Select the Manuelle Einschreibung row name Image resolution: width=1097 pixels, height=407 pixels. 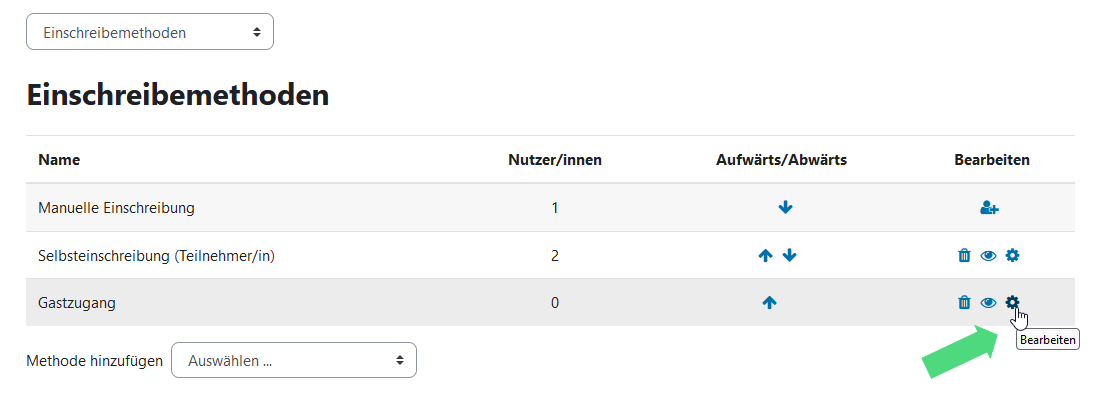tap(116, 208)
